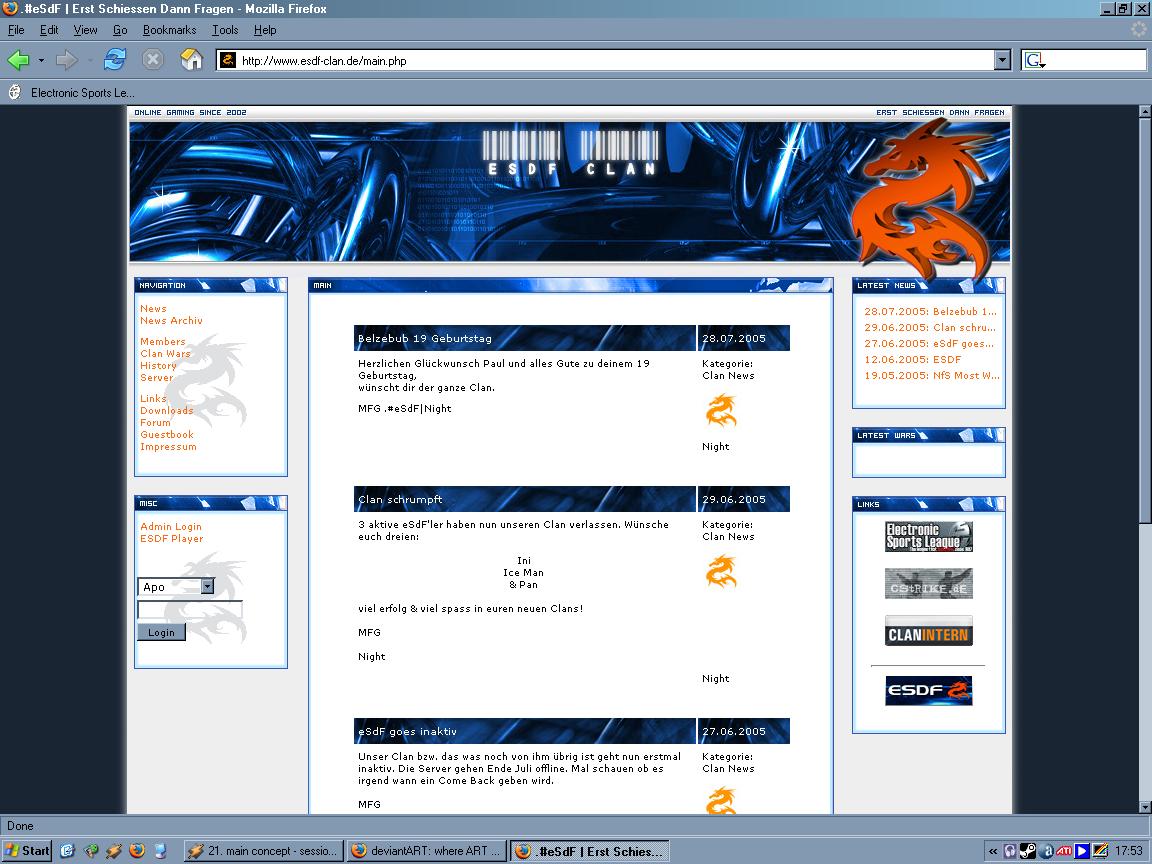Click the Reload page toolbar icon
1152x864 pixels.
[115, 60]
